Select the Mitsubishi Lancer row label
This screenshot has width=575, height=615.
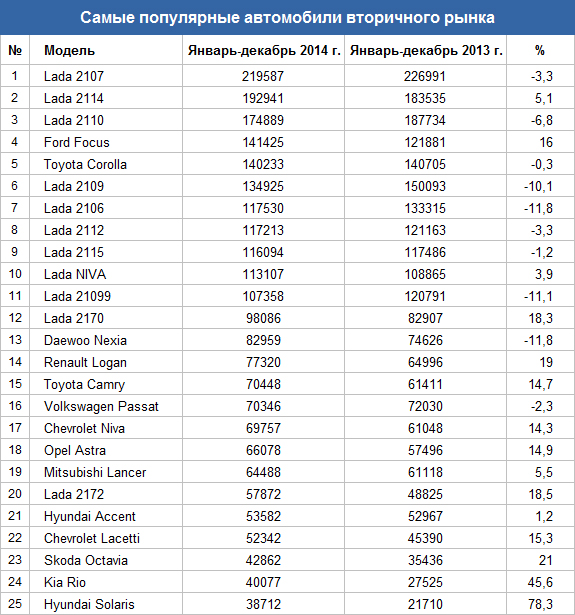(95, 472)
